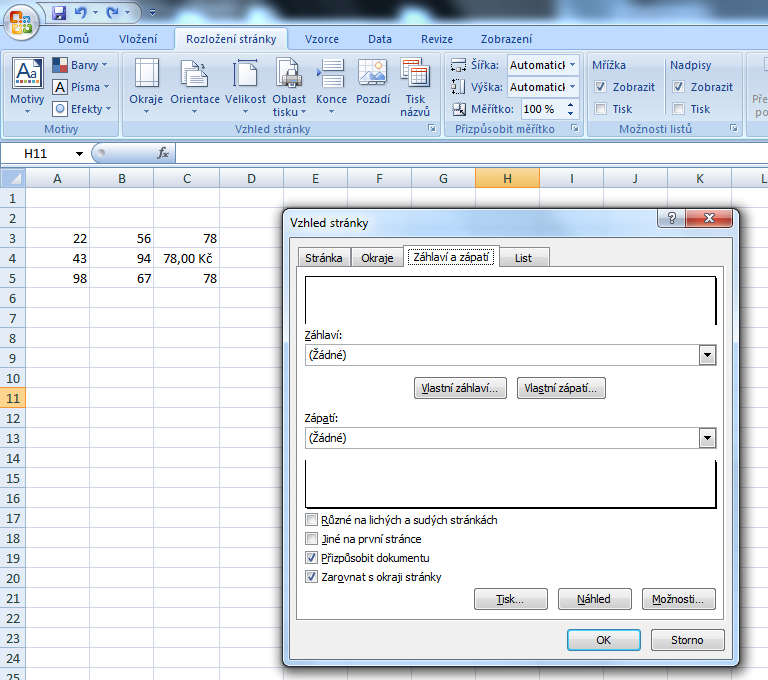Open the Motivy themes gallery
The image size is (768, 680).
point(27,86)
